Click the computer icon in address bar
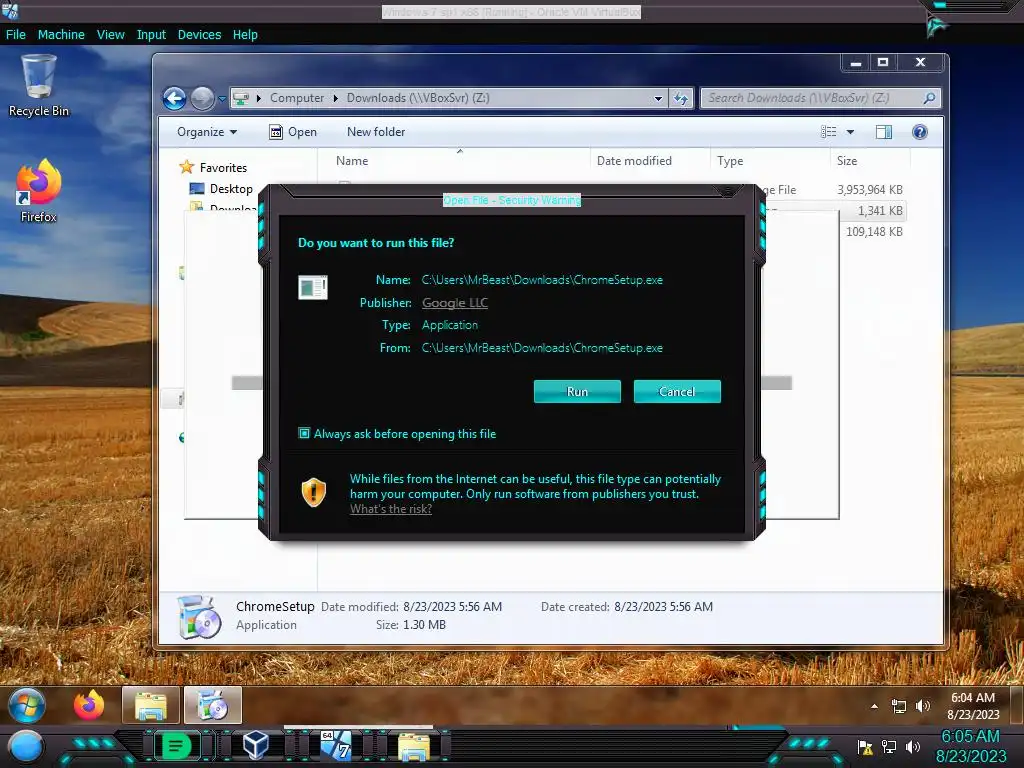This screenshot has width=1024, height=768. [x=241, y=99]
